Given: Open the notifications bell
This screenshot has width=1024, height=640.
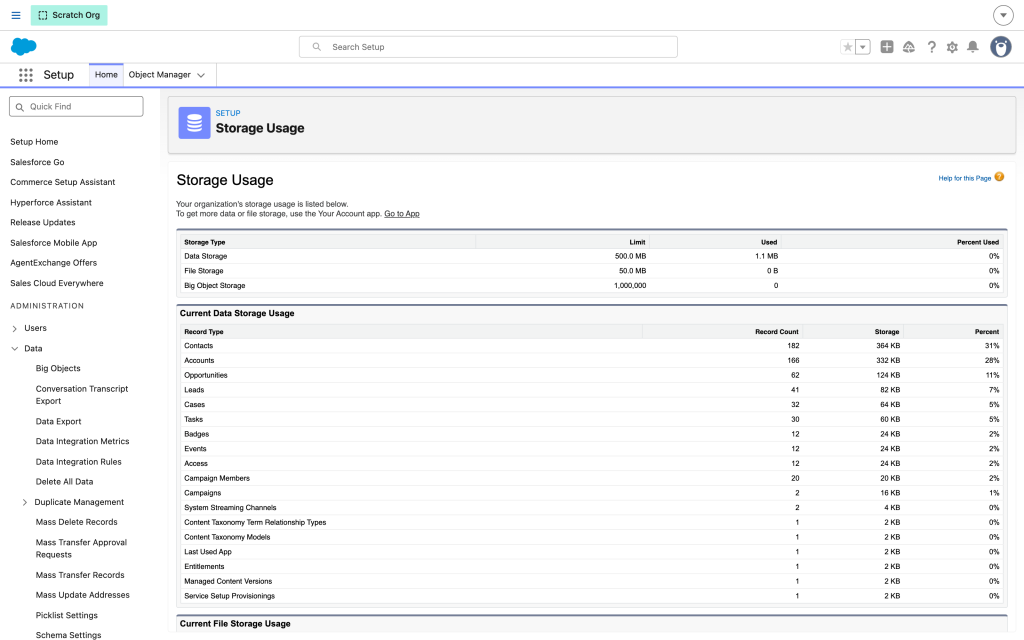Looking at the screenshot, I should click(x=972, y=47).
